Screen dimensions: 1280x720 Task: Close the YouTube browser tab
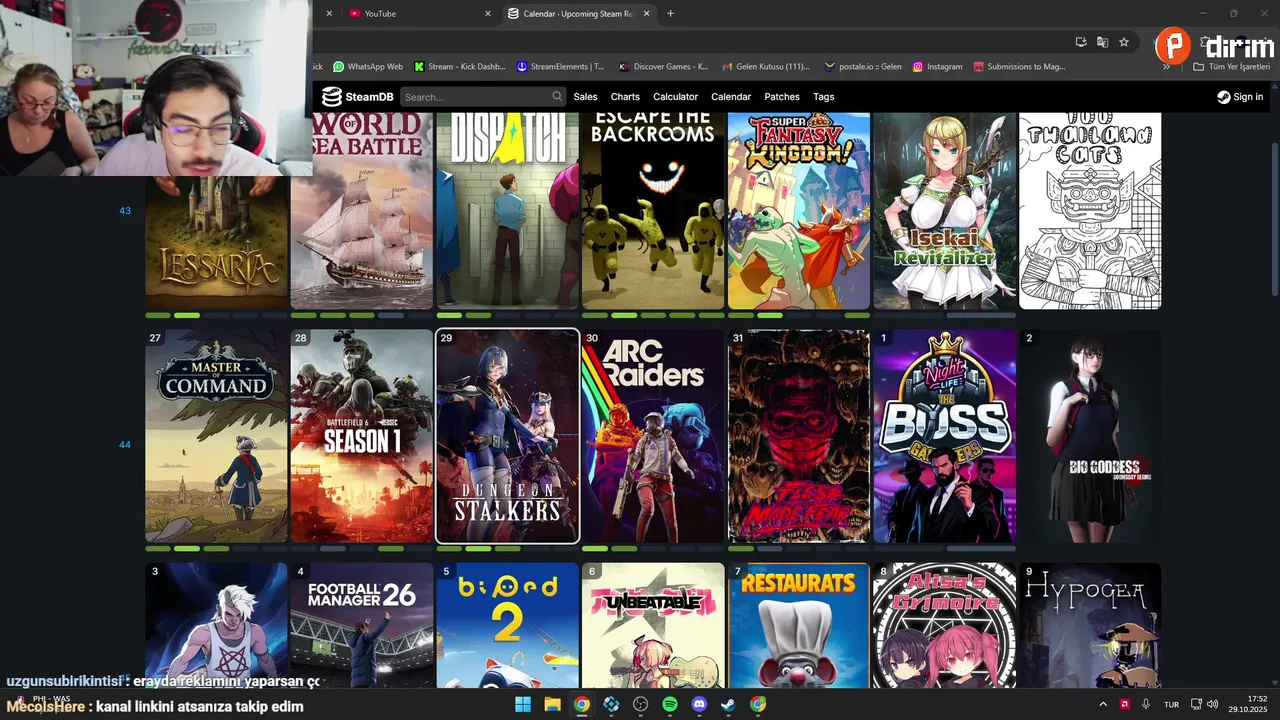(x=488, y=14)
